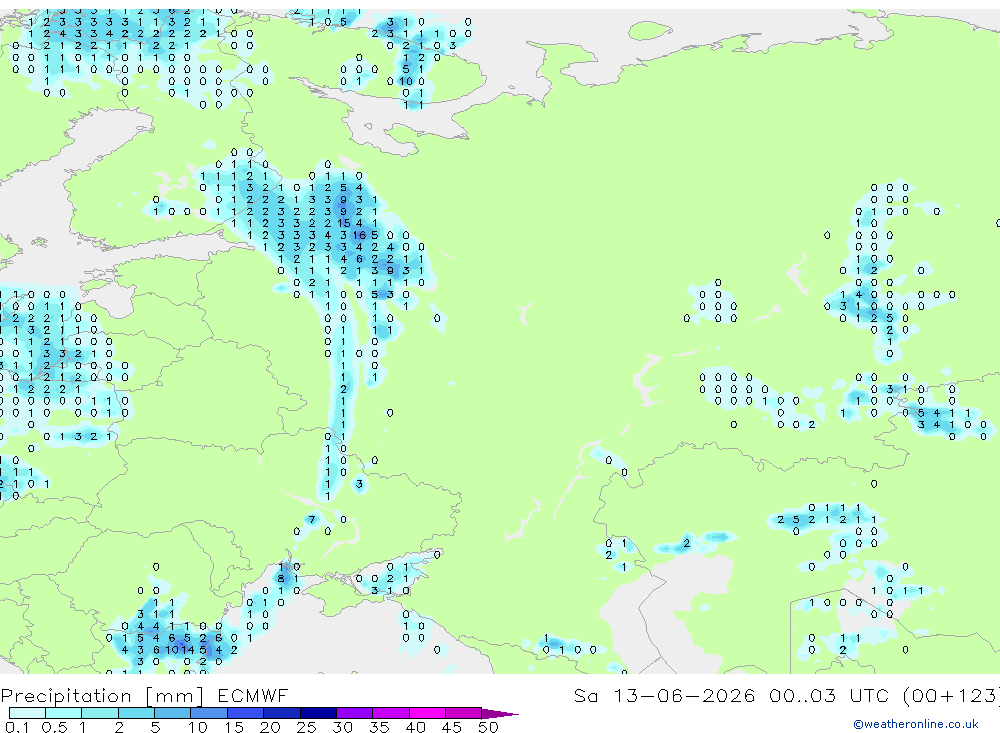Choose the 15–20 mm legend color swatch
Screen dimensions: 1000x733
click(246, 713)
